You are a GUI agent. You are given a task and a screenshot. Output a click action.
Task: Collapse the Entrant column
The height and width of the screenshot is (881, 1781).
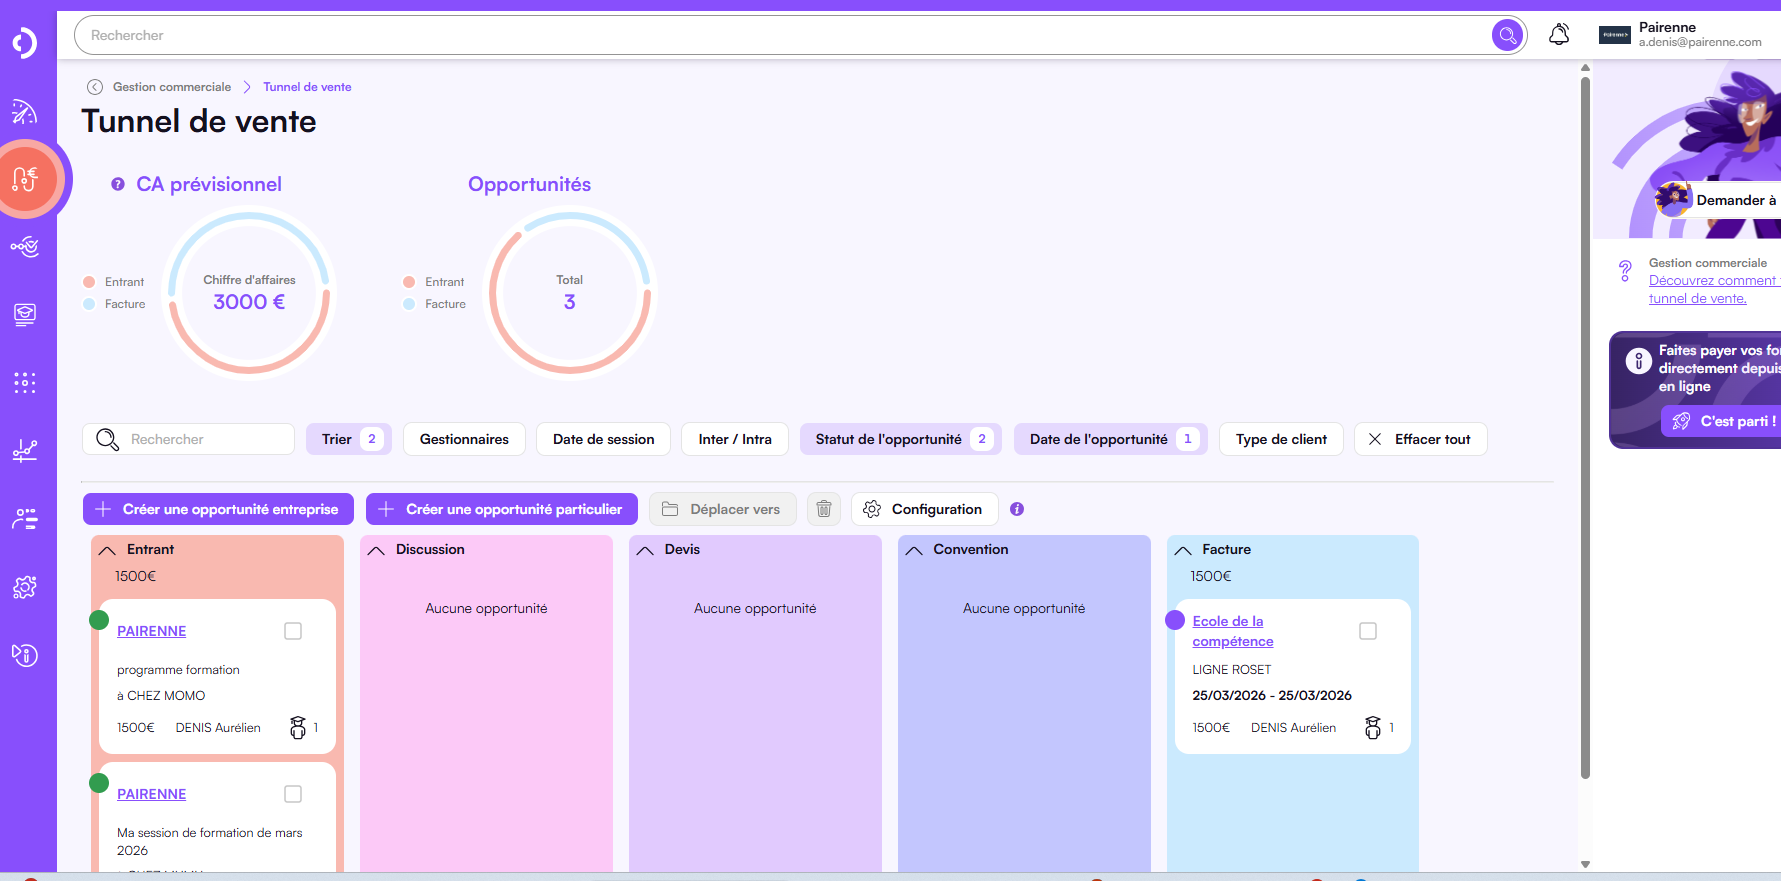click(x=107, y=550)
